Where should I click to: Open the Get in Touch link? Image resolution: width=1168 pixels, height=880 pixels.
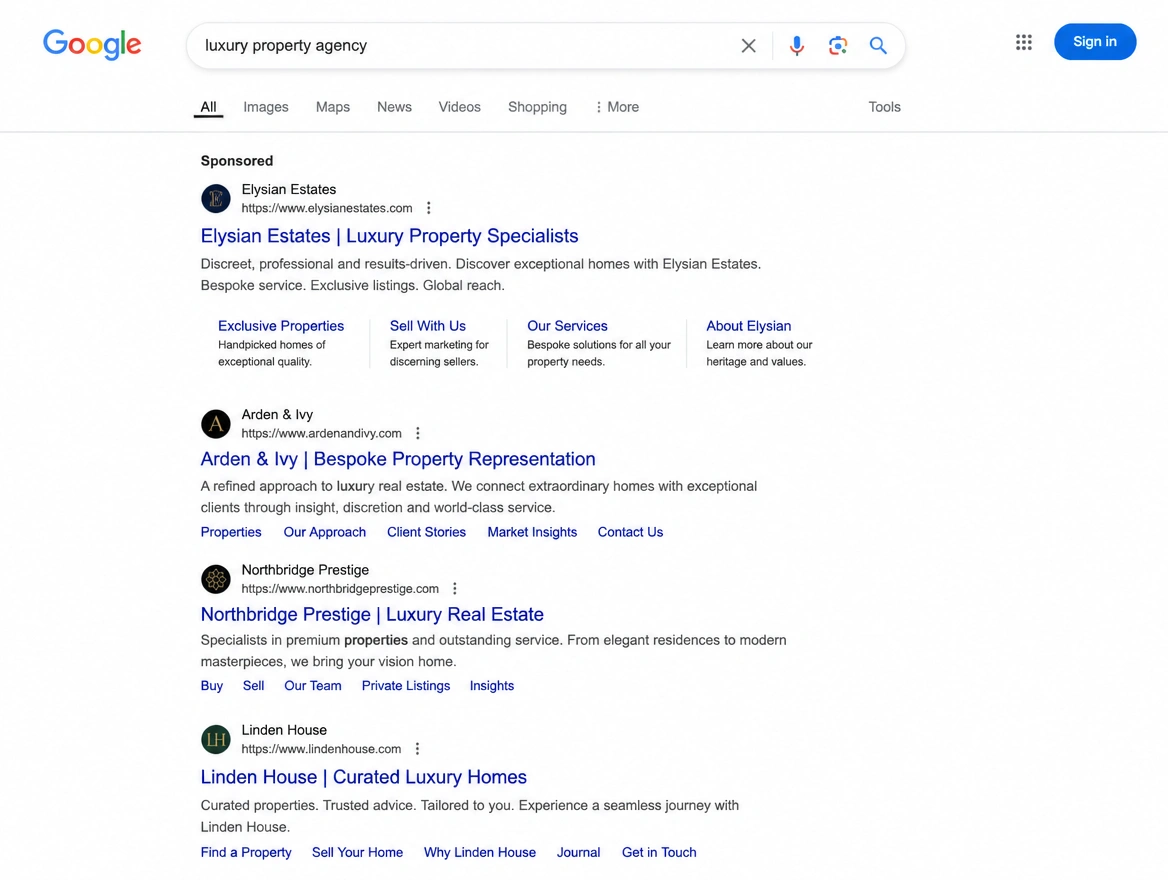tap(659, 852)
